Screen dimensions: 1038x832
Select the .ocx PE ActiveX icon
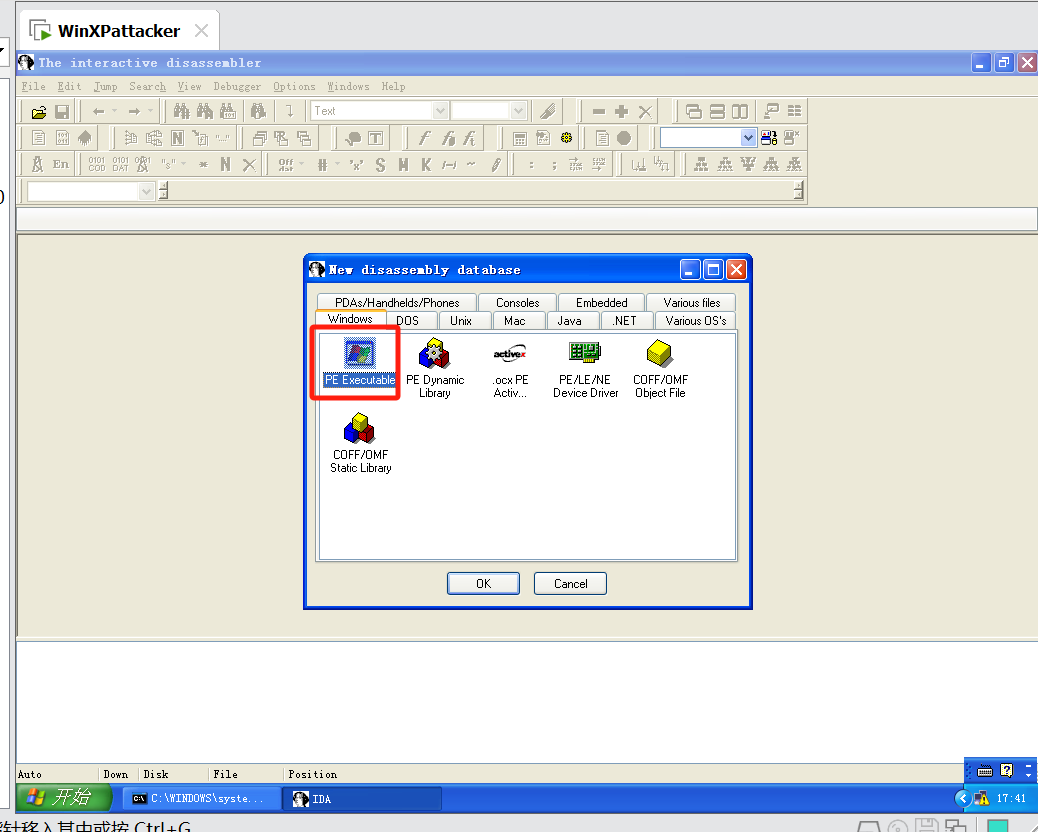click(510, 369)
